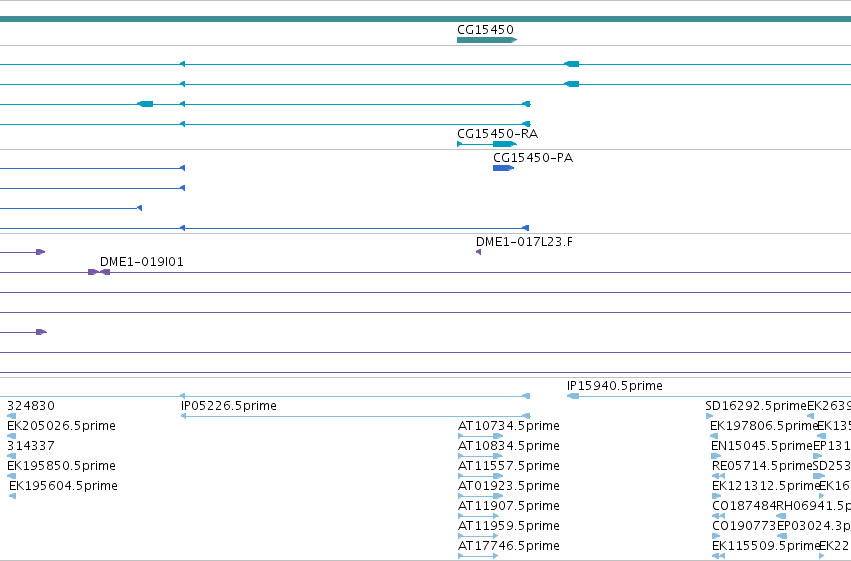Select the EK205026.5prime label

point(61,425)
